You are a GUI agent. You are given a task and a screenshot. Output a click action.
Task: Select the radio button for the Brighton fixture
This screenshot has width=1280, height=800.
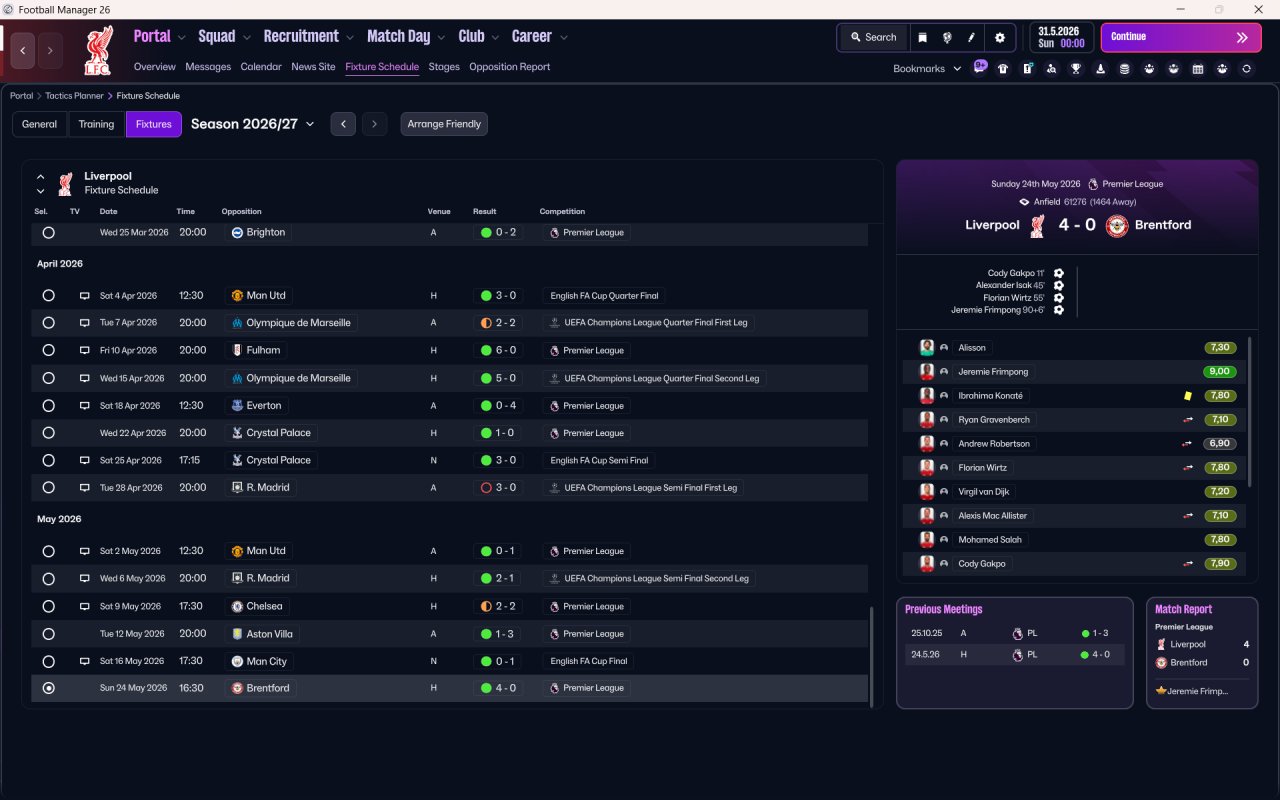[48, 232]
